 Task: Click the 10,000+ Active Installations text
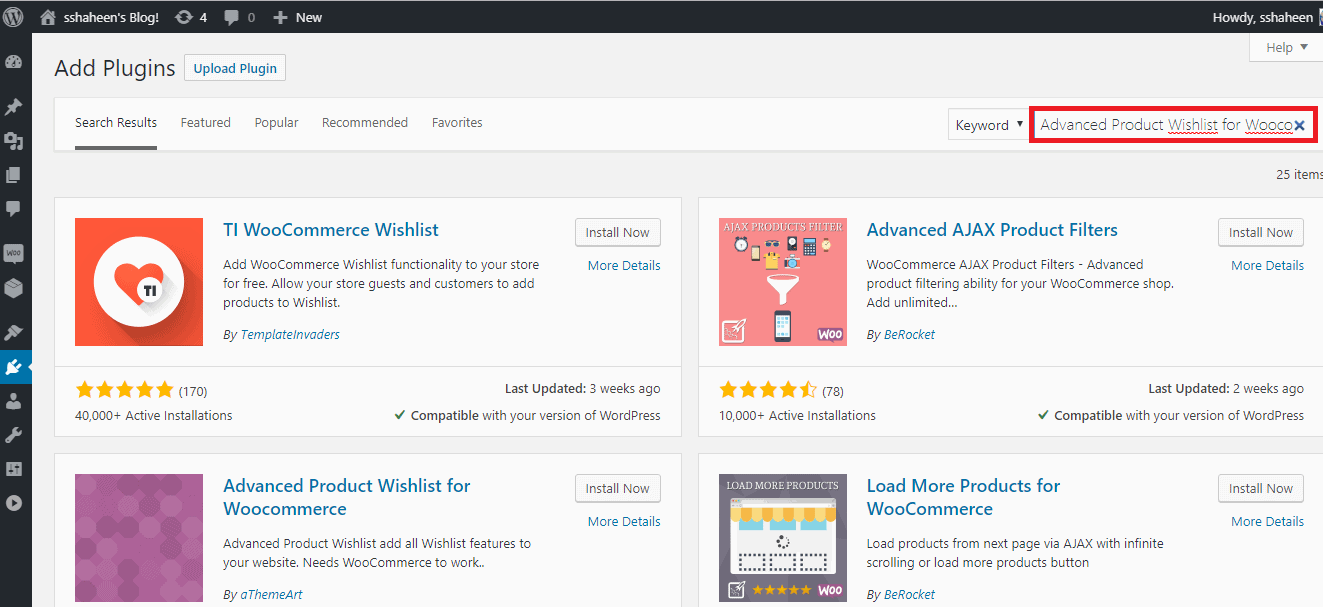pyautogui.click(x=797, y=415)
